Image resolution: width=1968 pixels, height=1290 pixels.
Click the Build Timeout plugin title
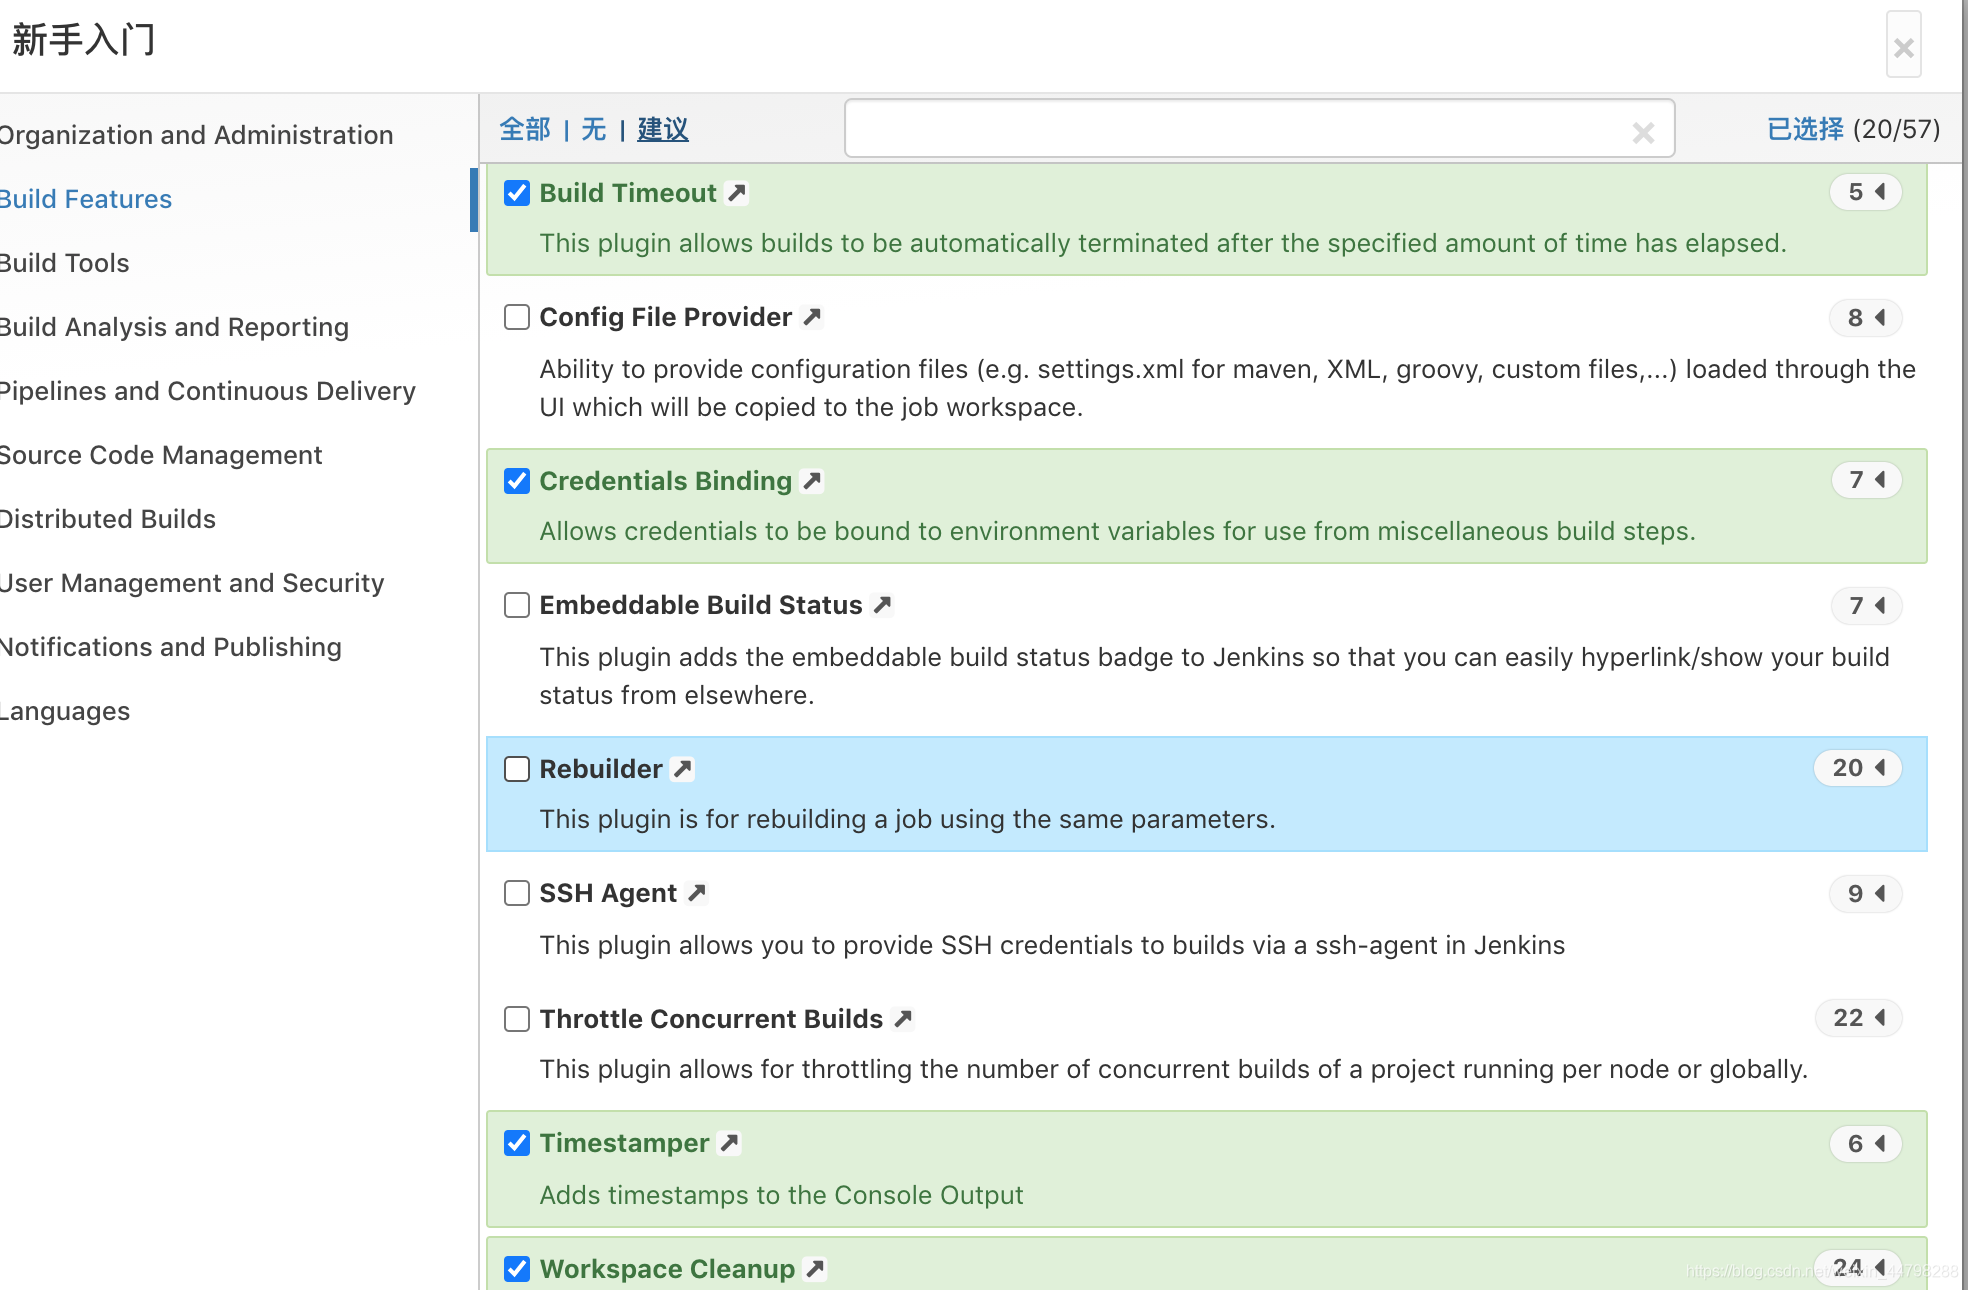(x=628, y=193)
